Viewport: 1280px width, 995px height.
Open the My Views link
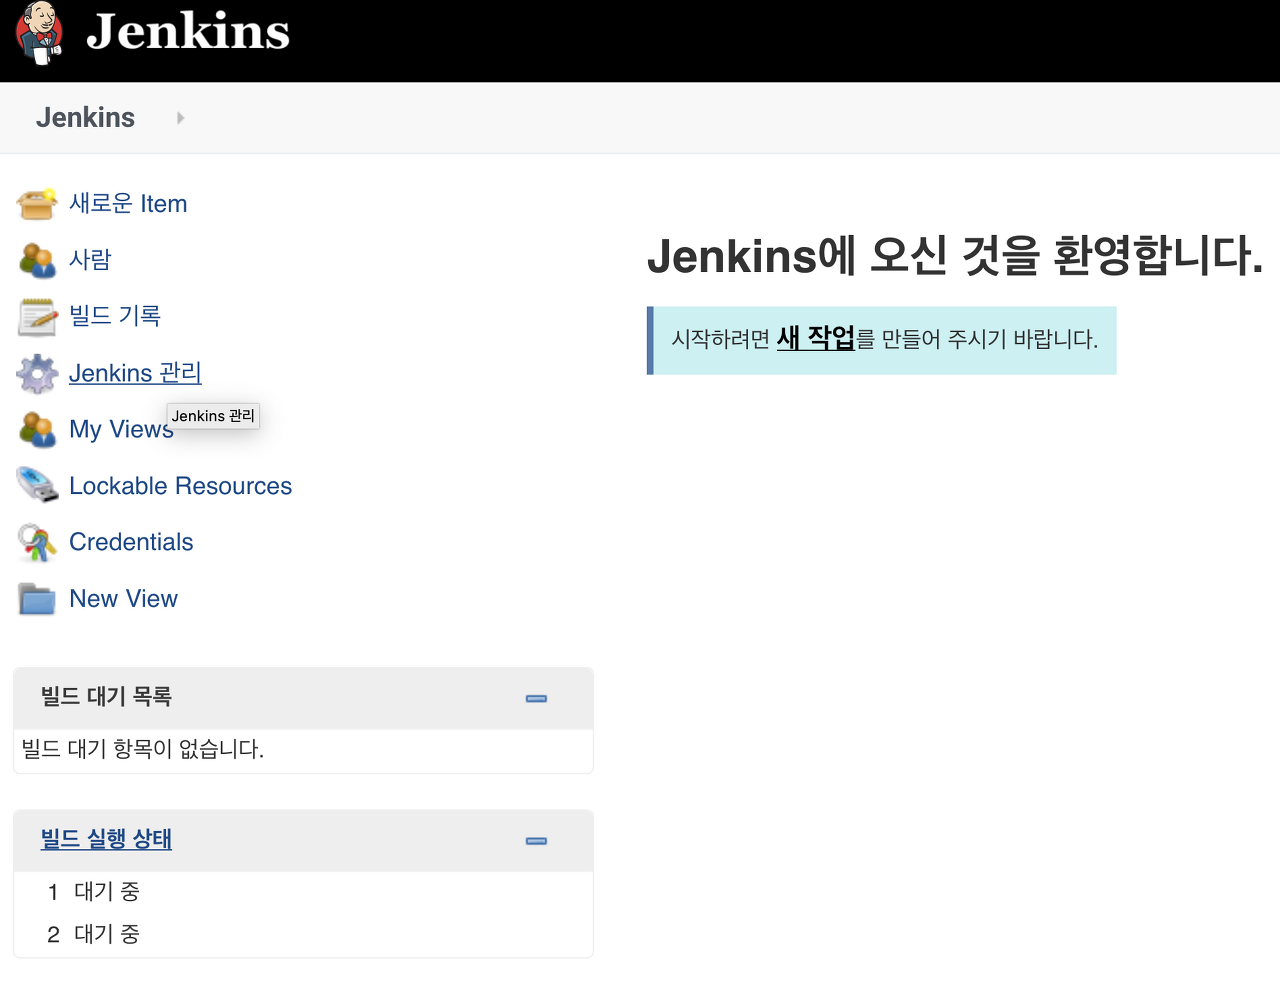coord(121,429)
